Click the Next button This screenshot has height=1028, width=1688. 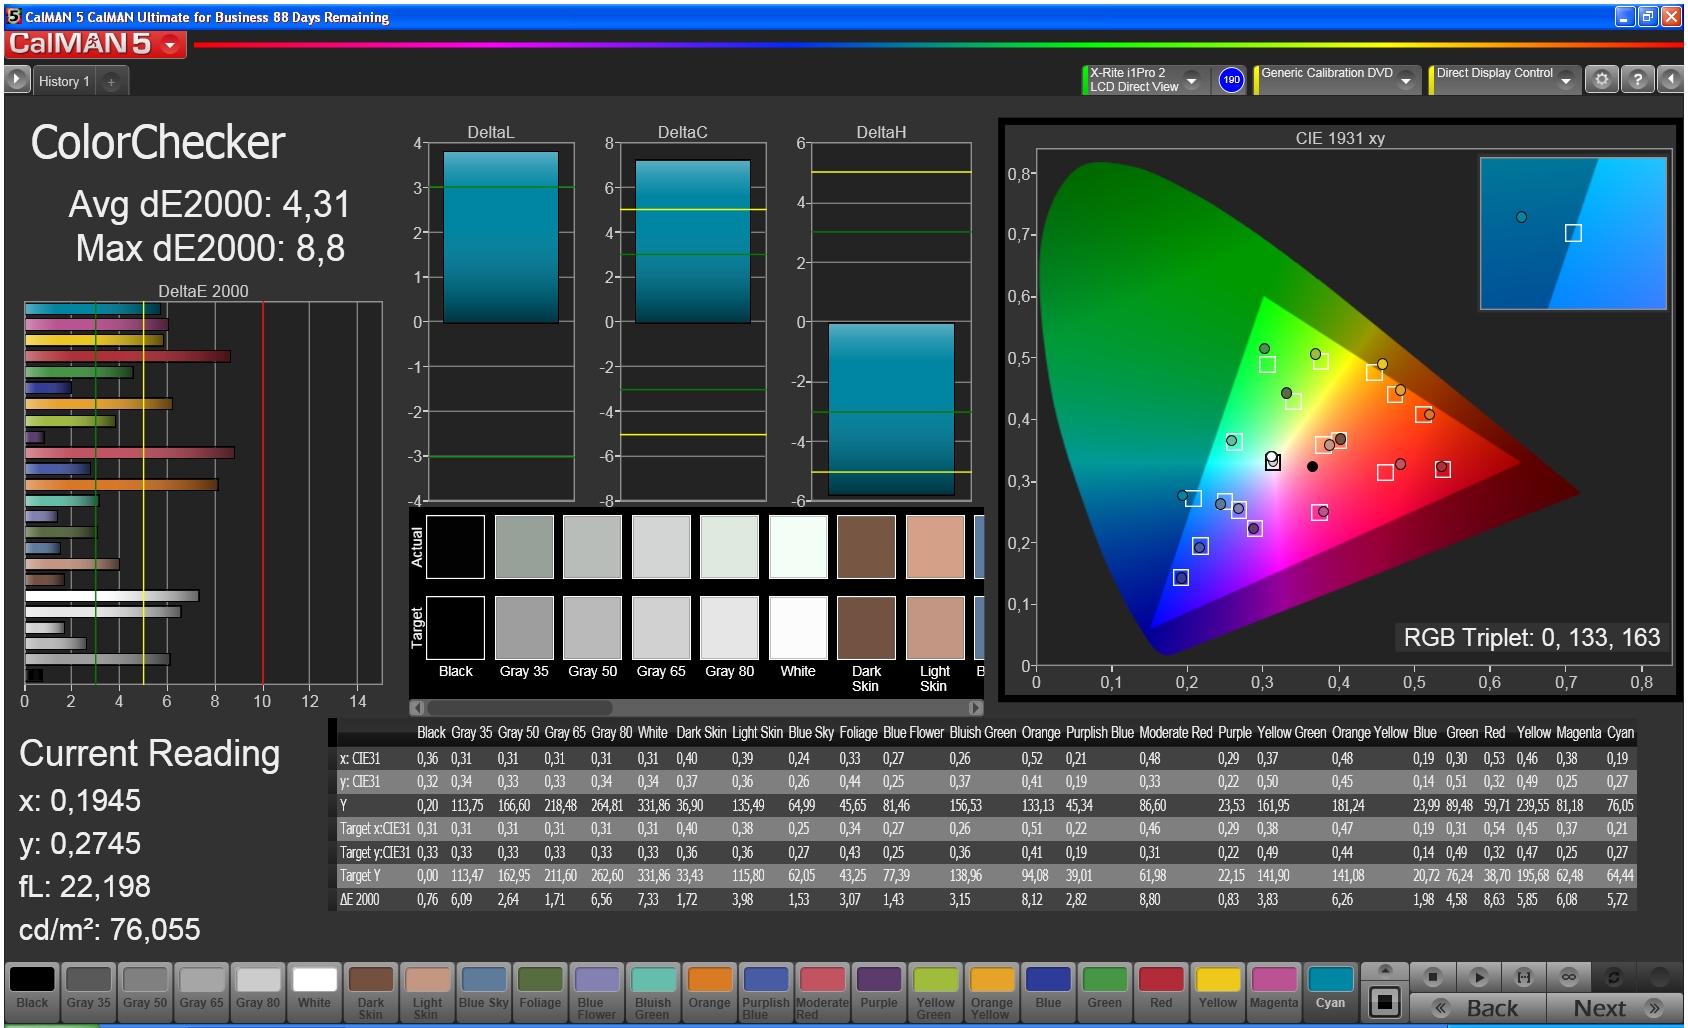click(1614, 1008)
